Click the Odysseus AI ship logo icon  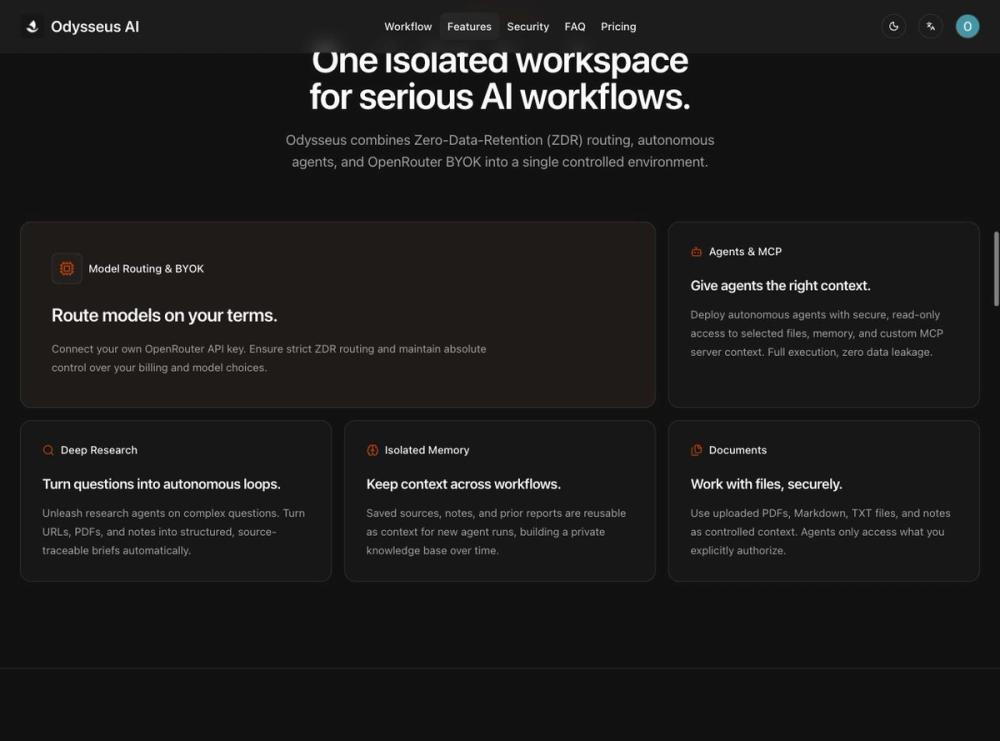click(x=33, y=26)
